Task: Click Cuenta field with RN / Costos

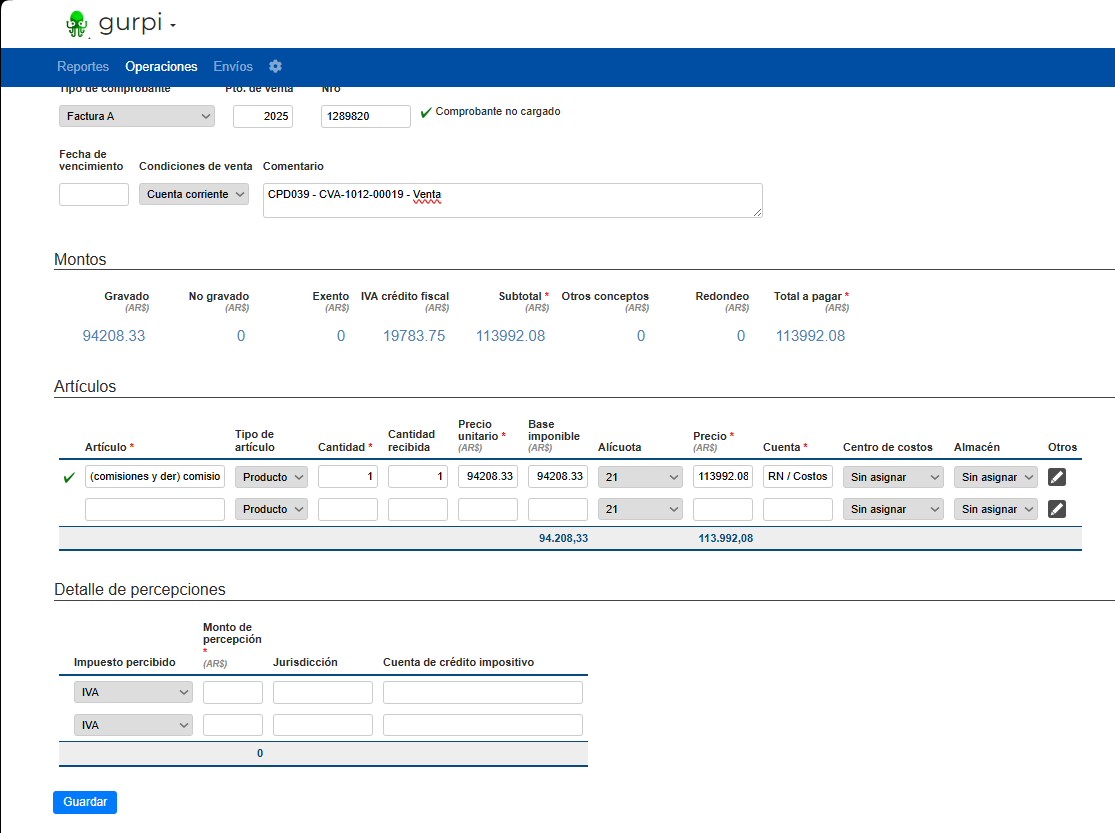Action: [x=798, y=477]
